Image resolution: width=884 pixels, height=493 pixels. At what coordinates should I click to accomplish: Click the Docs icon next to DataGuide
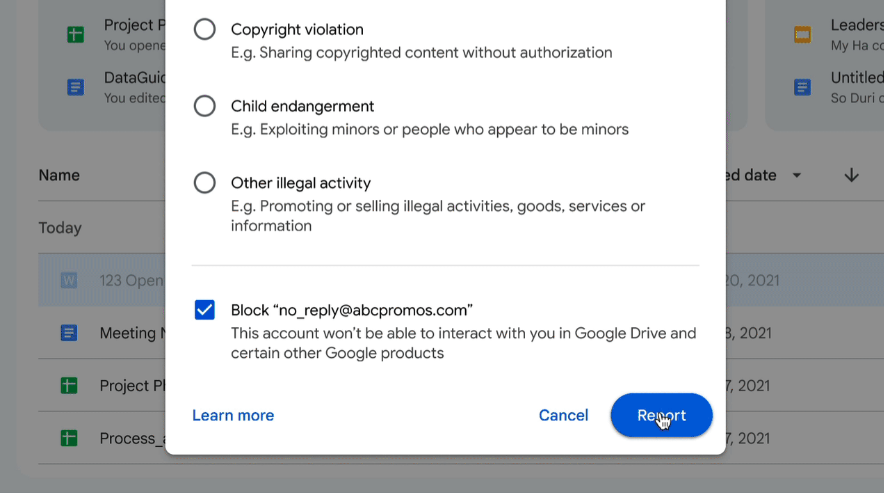75,87
